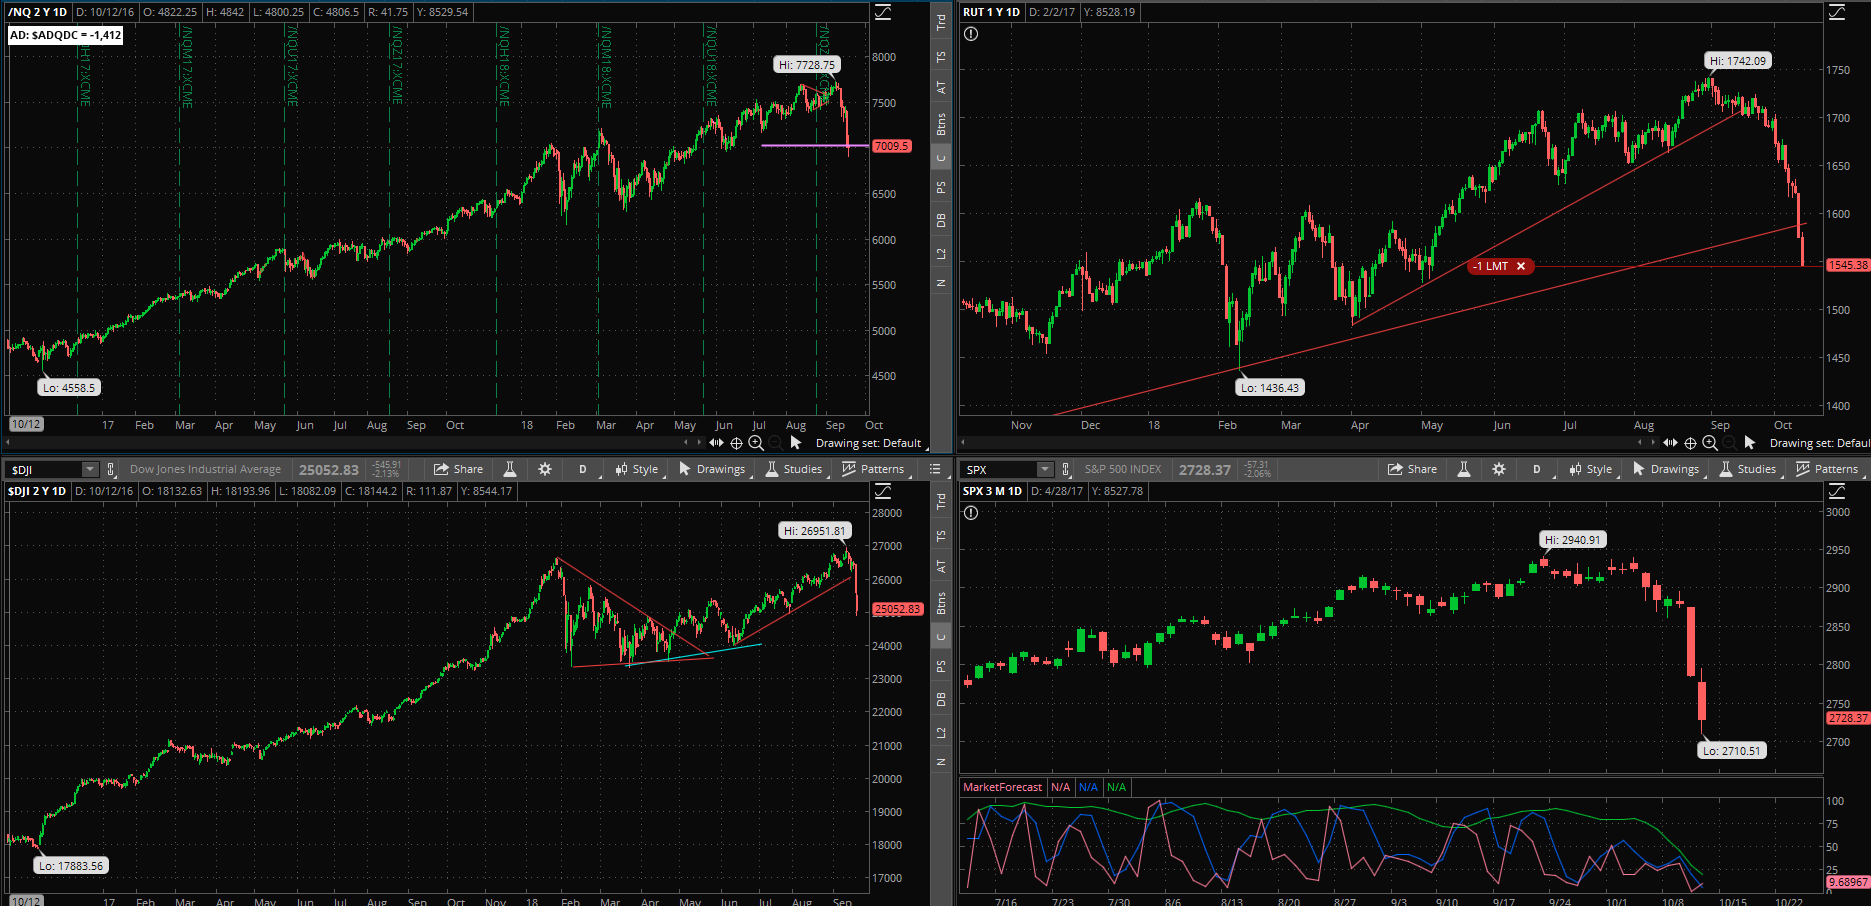Click the $DJI symbol input field

pyautogui.click(x=46, y=469)
